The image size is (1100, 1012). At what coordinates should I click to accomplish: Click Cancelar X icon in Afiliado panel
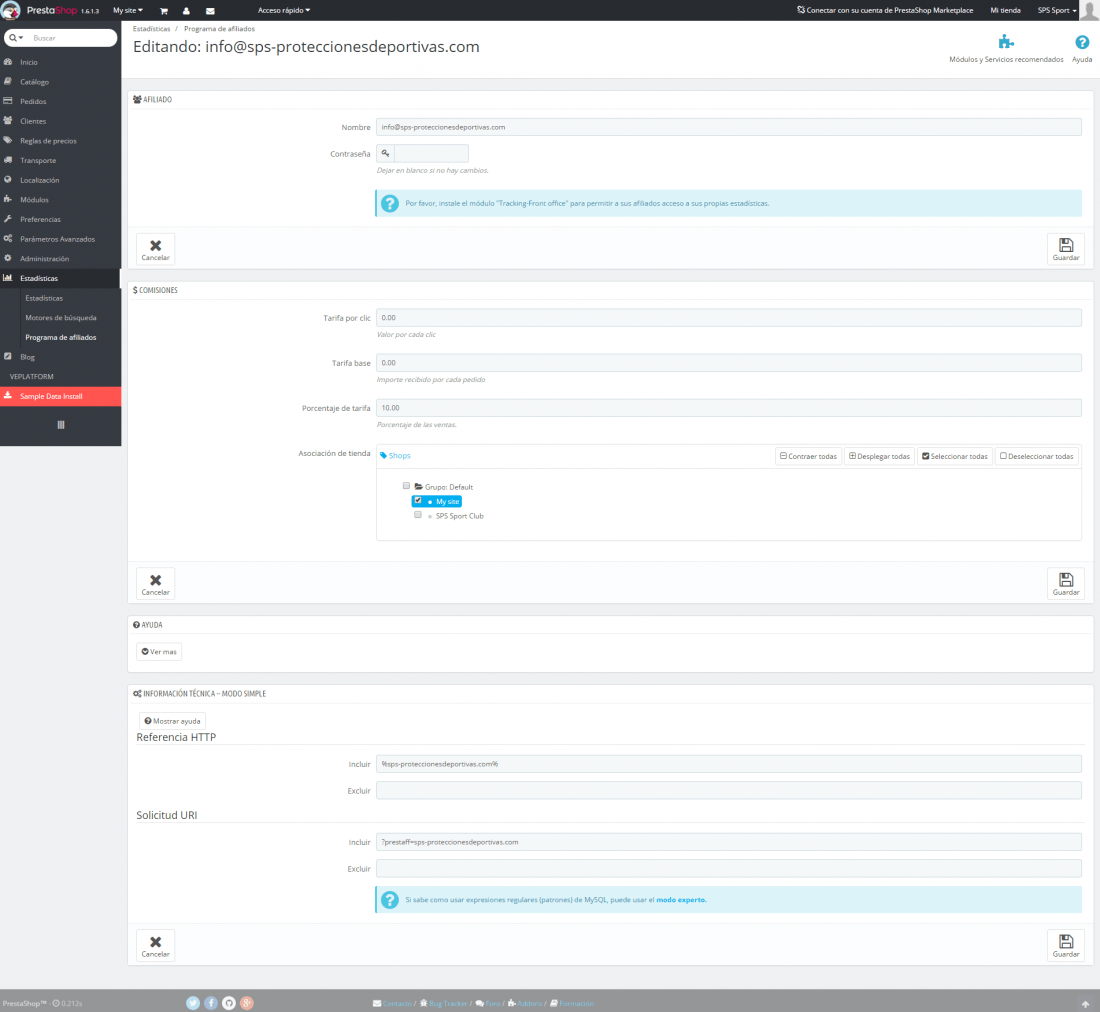coord(155,249)
